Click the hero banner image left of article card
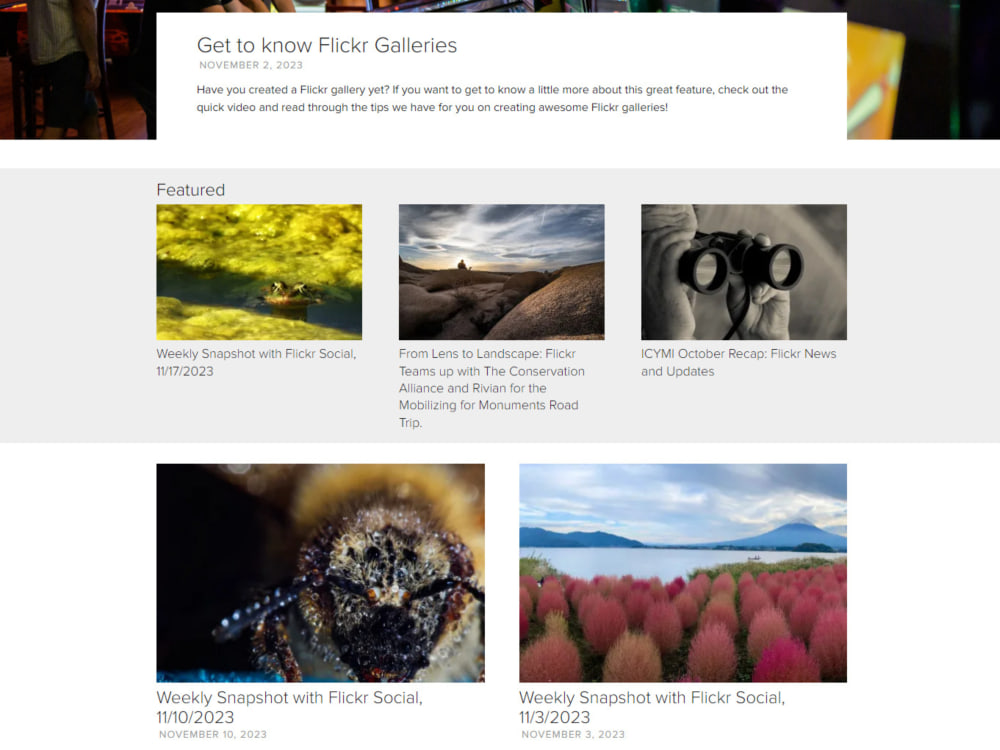Screen dimensions: 1000x750 pos(78,70)
